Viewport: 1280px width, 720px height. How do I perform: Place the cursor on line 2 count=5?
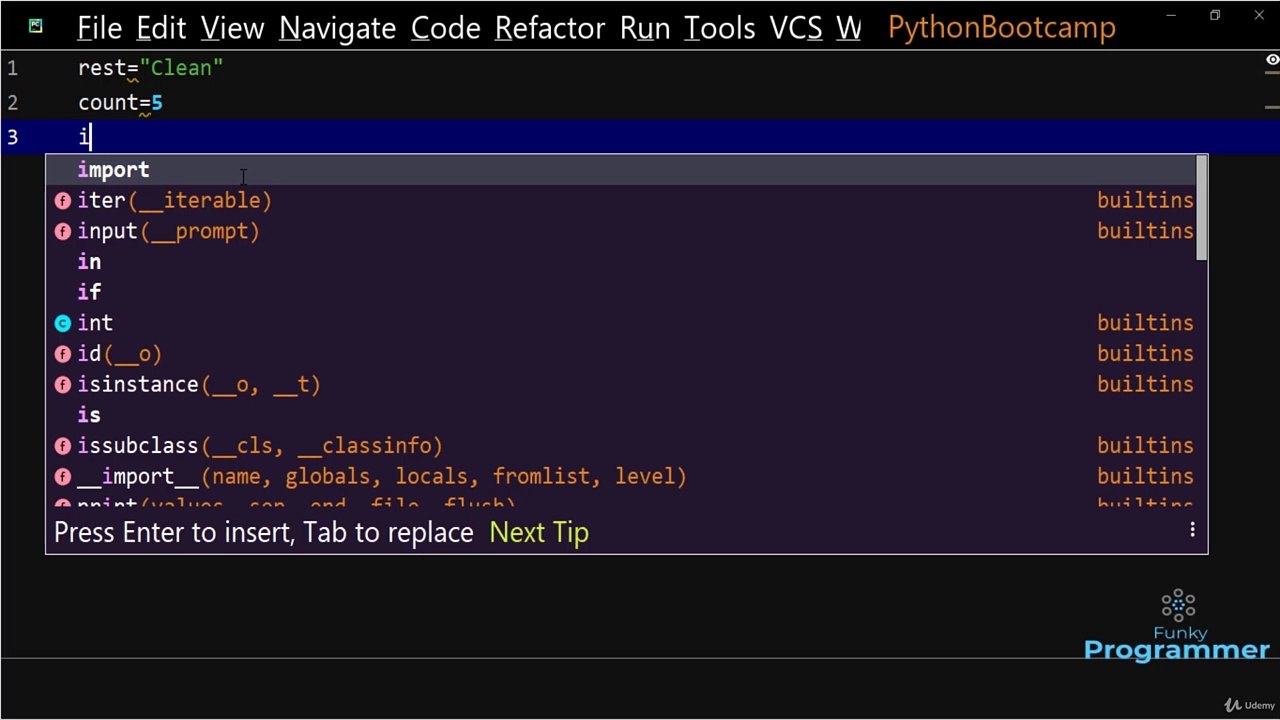click(120, 102)
